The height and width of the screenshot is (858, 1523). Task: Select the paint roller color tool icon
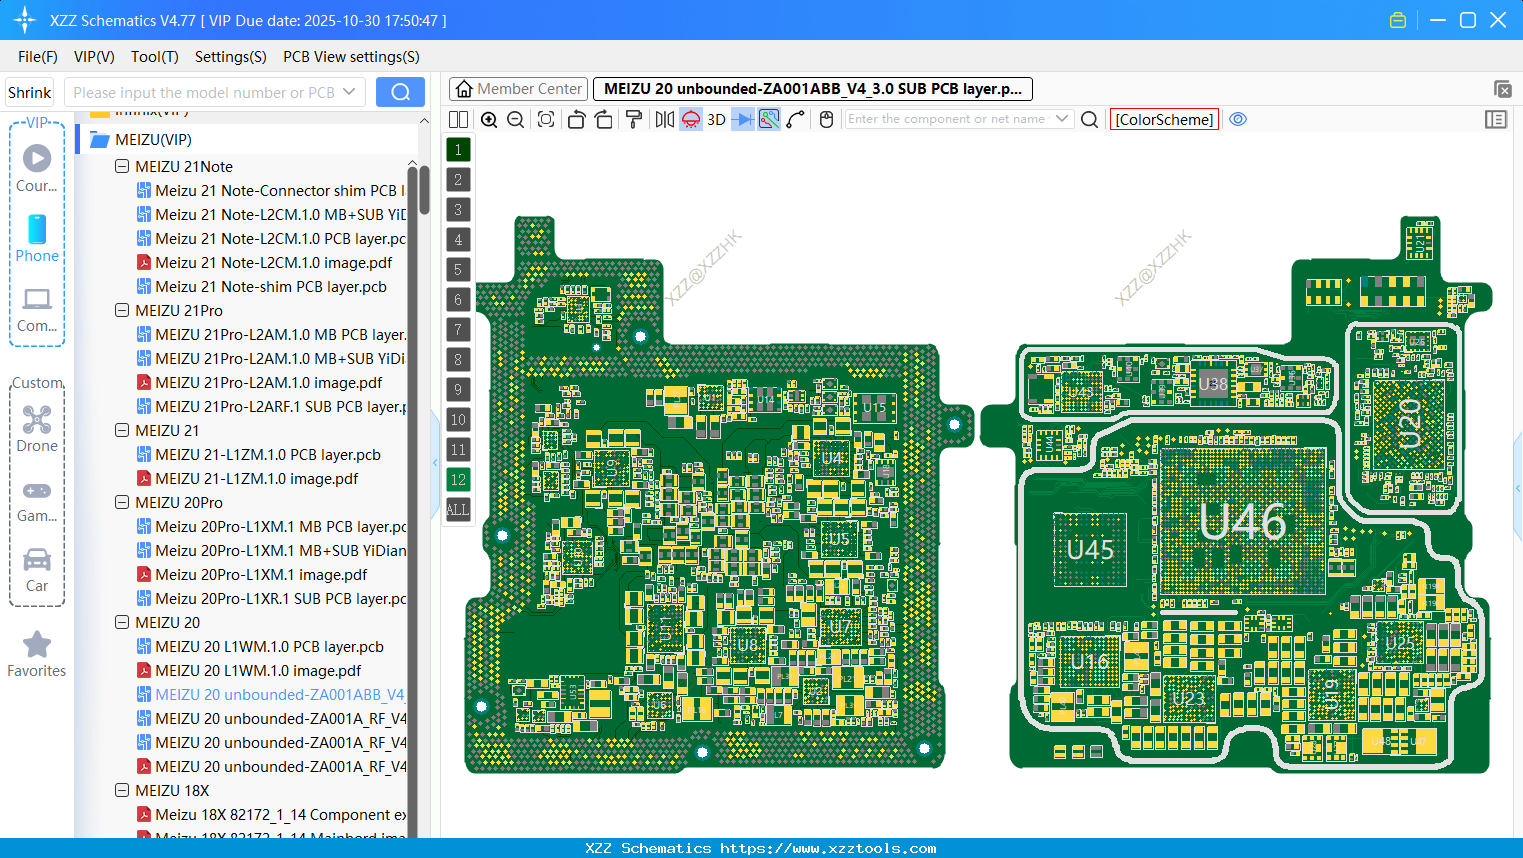tap(634, 119)
